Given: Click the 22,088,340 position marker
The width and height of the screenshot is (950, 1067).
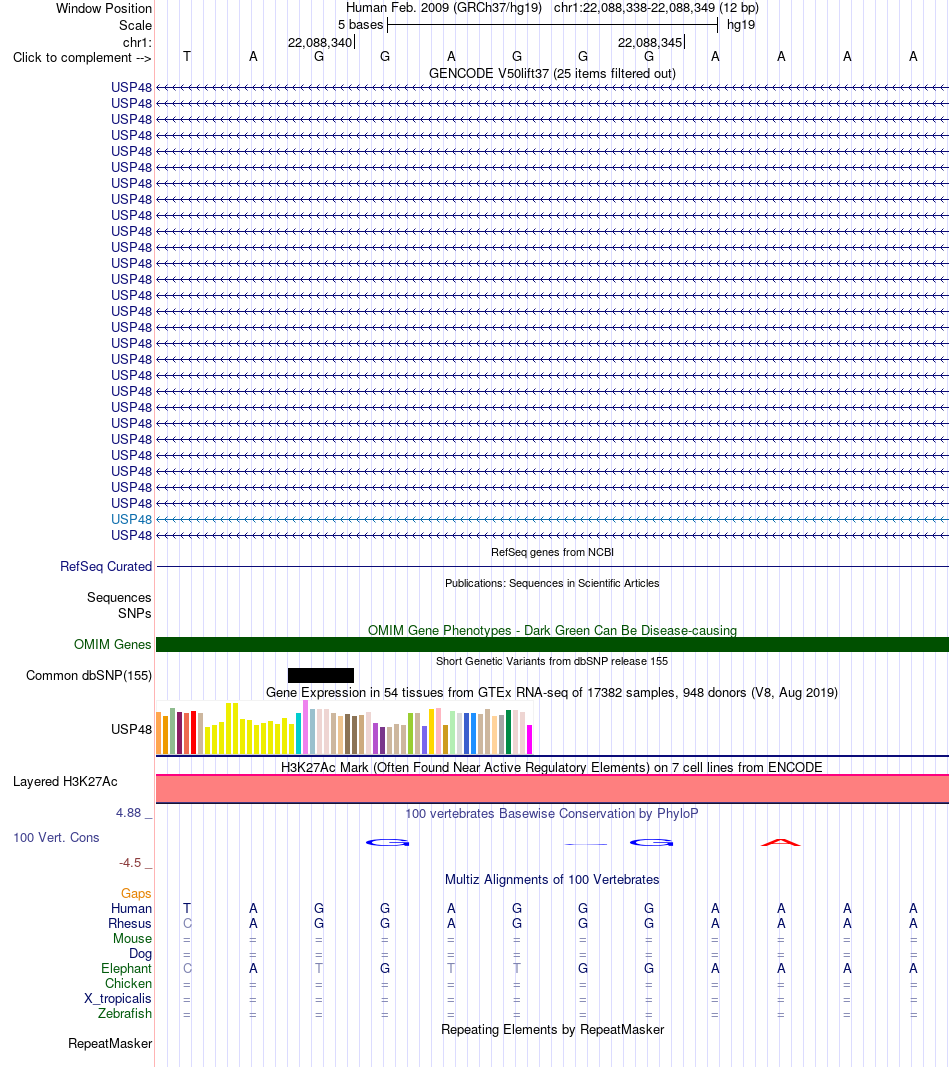Looking at the screenshot, I should point(320,42).
